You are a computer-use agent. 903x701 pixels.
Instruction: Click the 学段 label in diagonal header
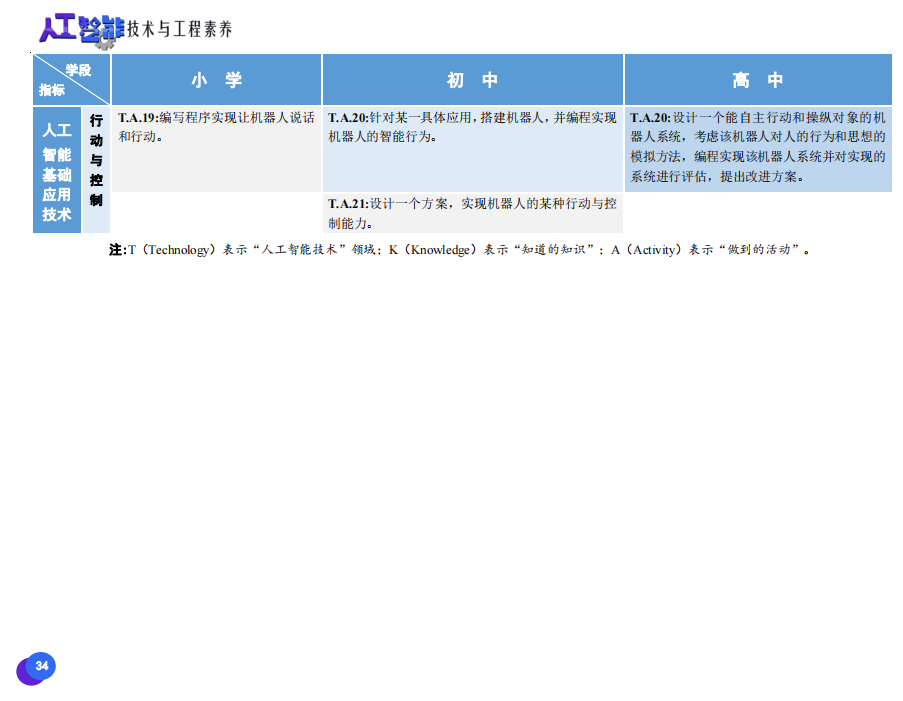pyautogui.click(x=79, y=70)
